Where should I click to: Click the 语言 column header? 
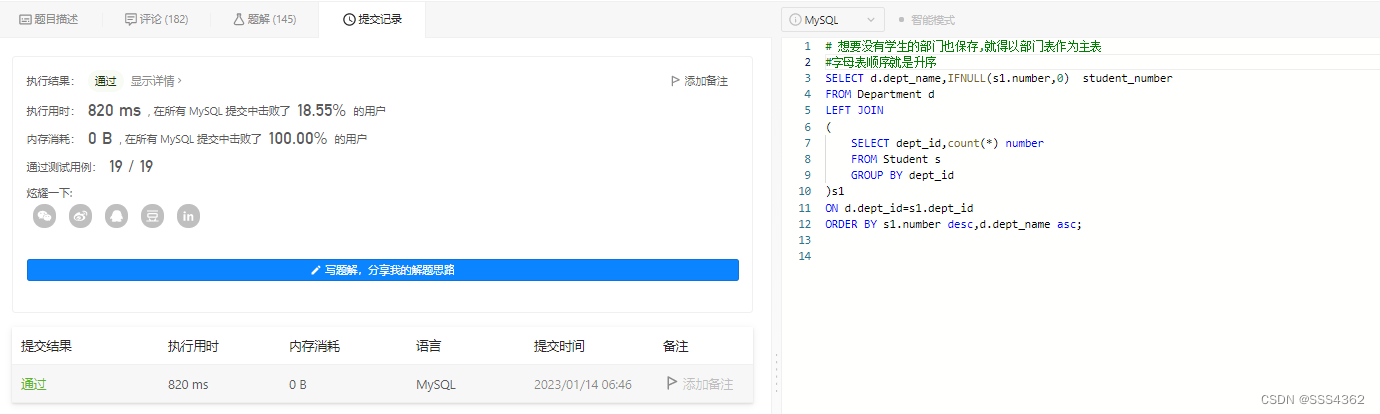click(428, 346)
